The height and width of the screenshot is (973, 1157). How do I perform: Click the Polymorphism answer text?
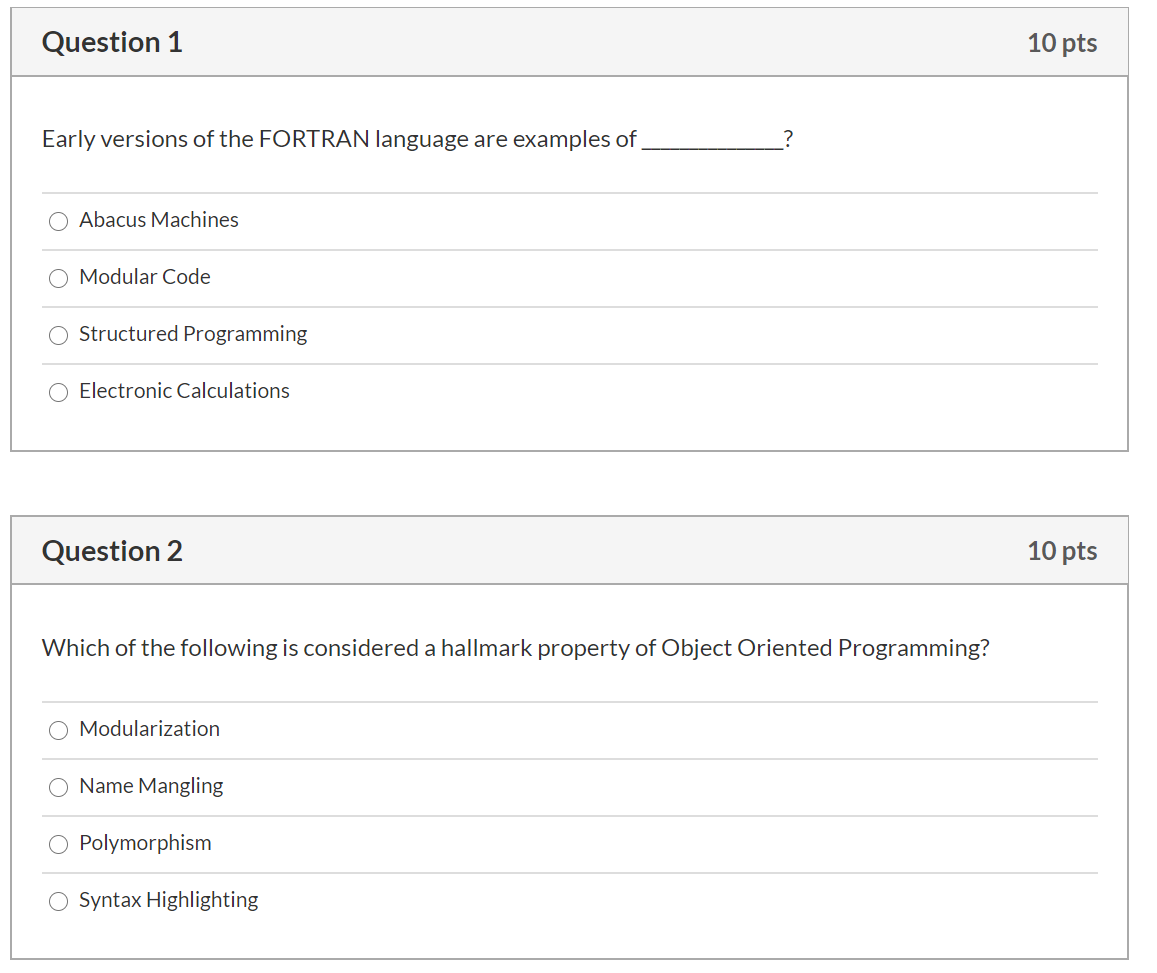145,843
